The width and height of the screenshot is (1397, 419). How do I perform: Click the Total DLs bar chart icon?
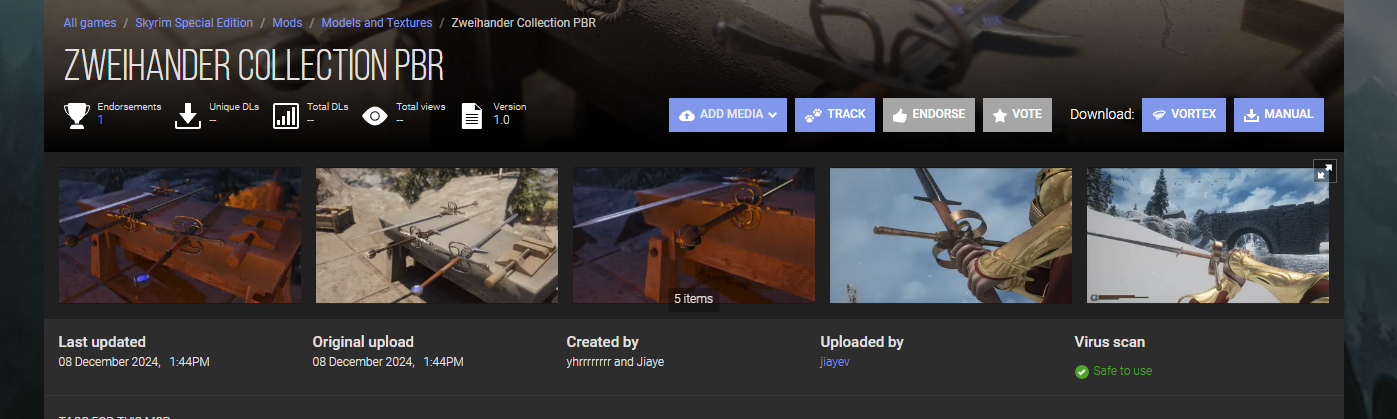point(286,115)
